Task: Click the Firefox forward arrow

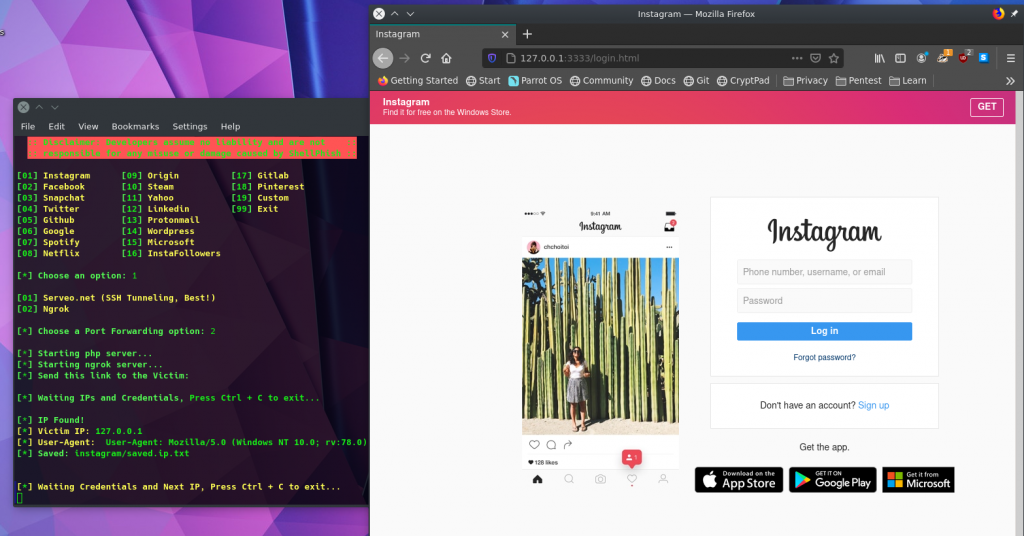Action: click(405, 58)
